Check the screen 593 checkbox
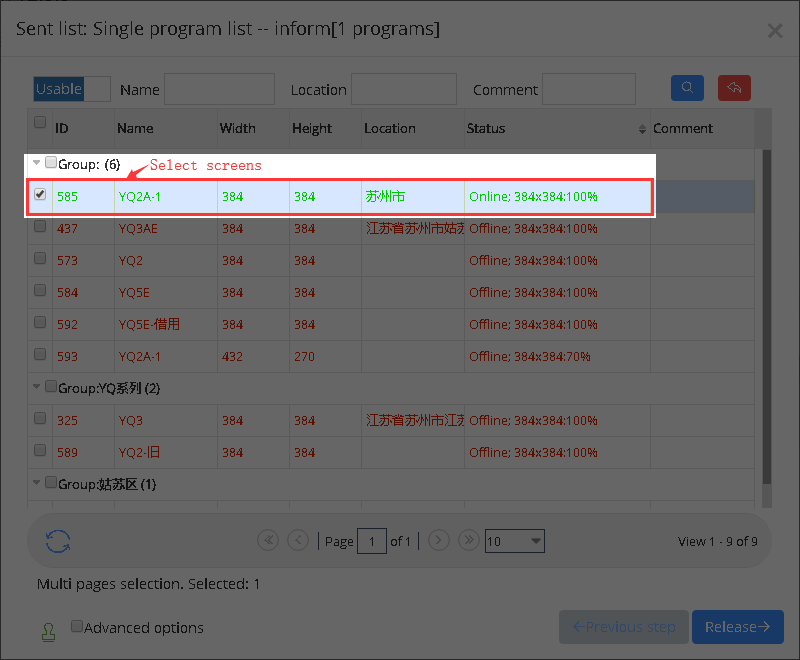 point(40,354)
